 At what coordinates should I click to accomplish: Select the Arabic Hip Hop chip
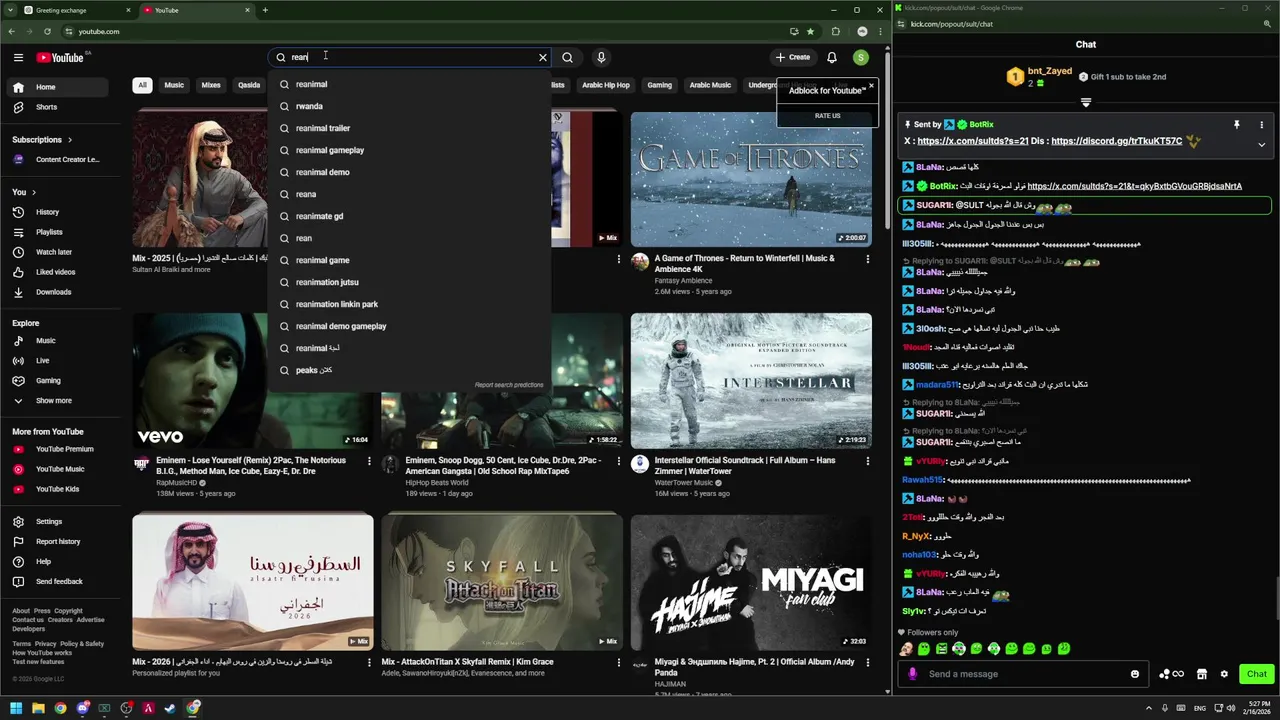pyautogui.click(x=606, y=85)
